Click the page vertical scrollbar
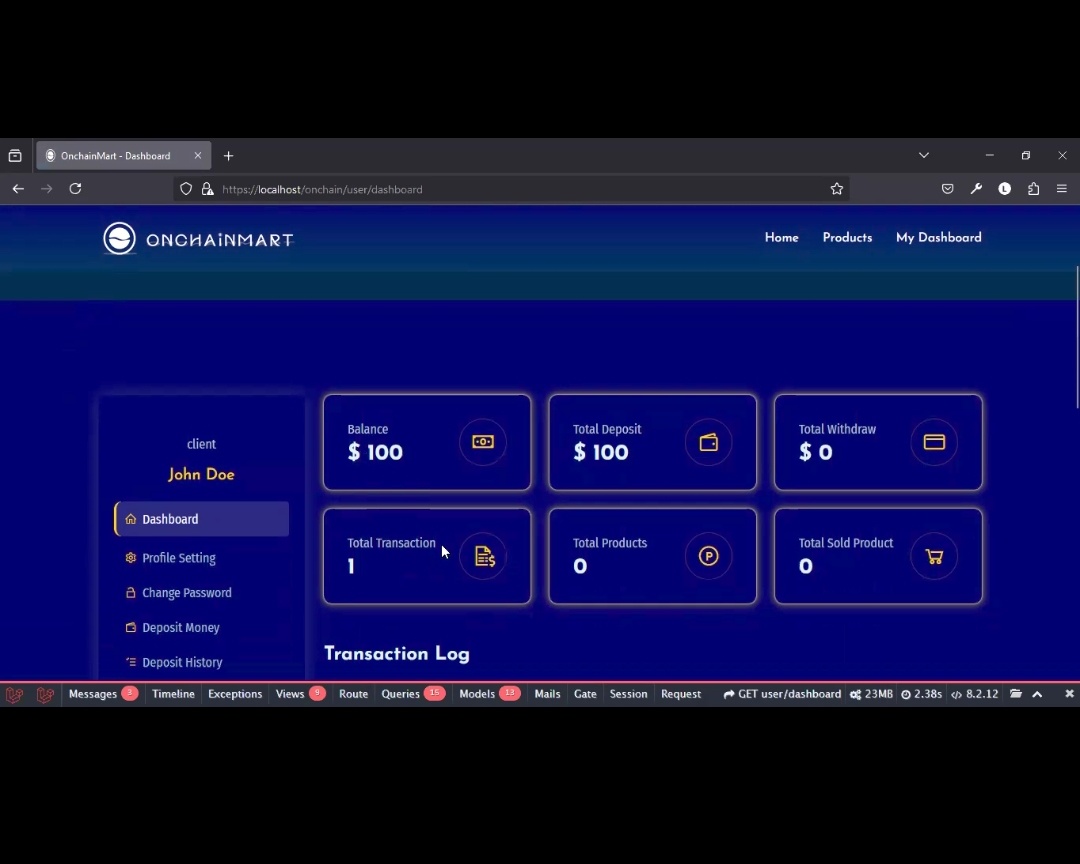The width and height of the screenshot is (1080, 864). tap(1077, 338)
